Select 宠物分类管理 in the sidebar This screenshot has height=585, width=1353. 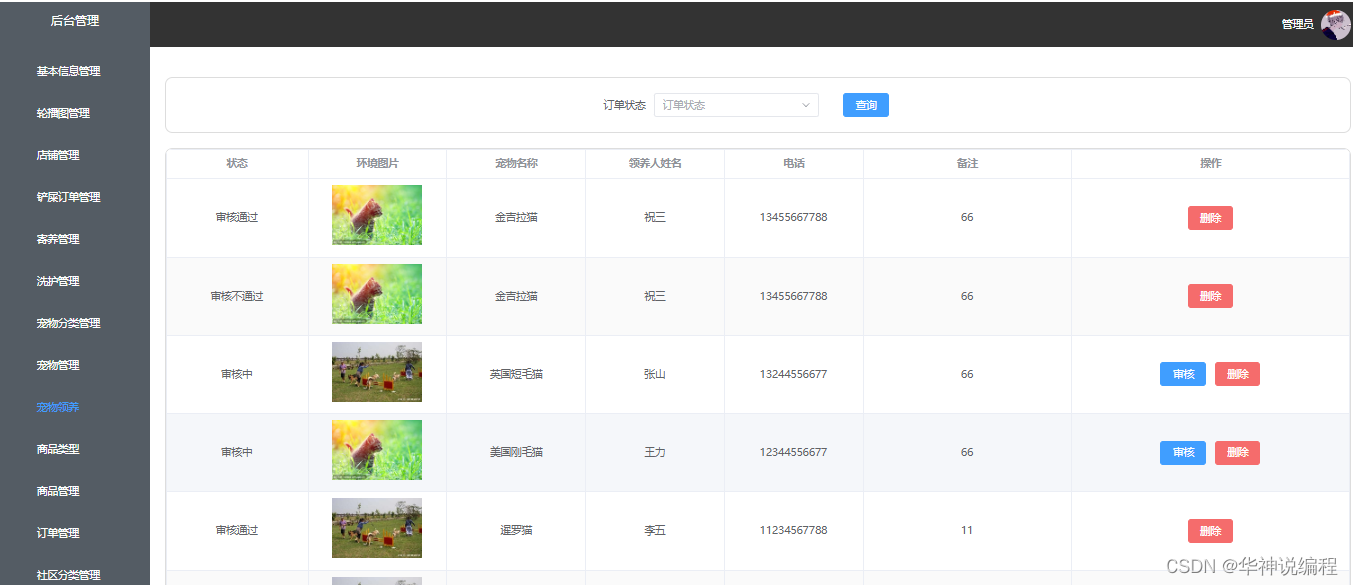[x=68, y=323]
